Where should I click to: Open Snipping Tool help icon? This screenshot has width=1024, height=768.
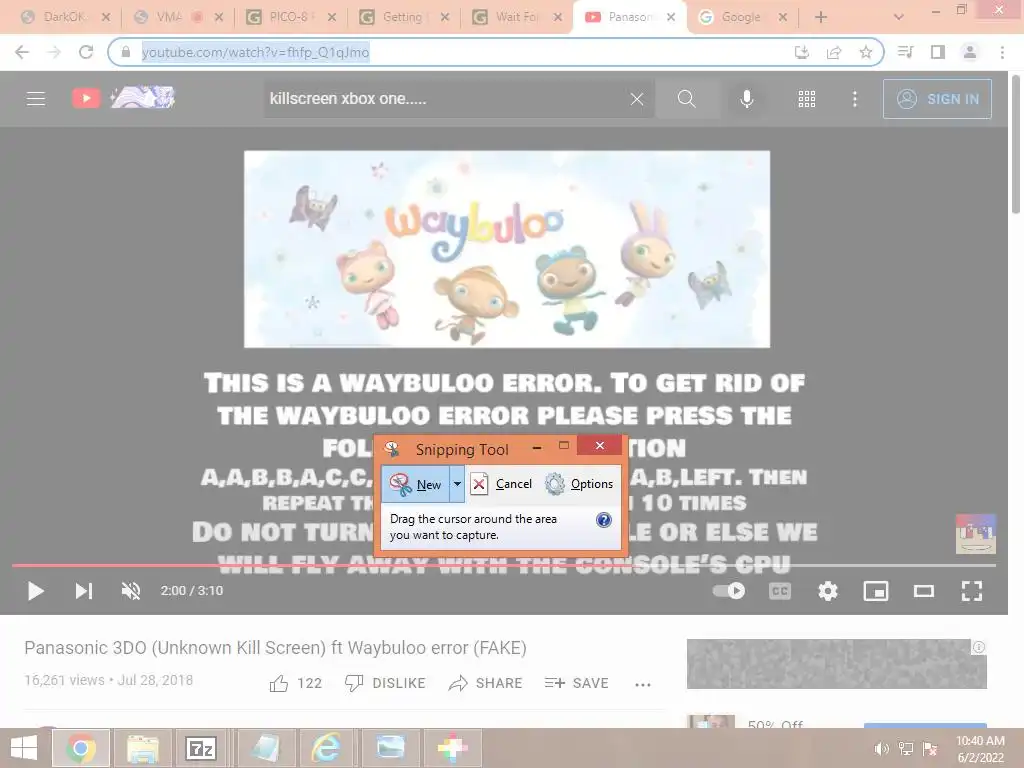click(603, 520)
